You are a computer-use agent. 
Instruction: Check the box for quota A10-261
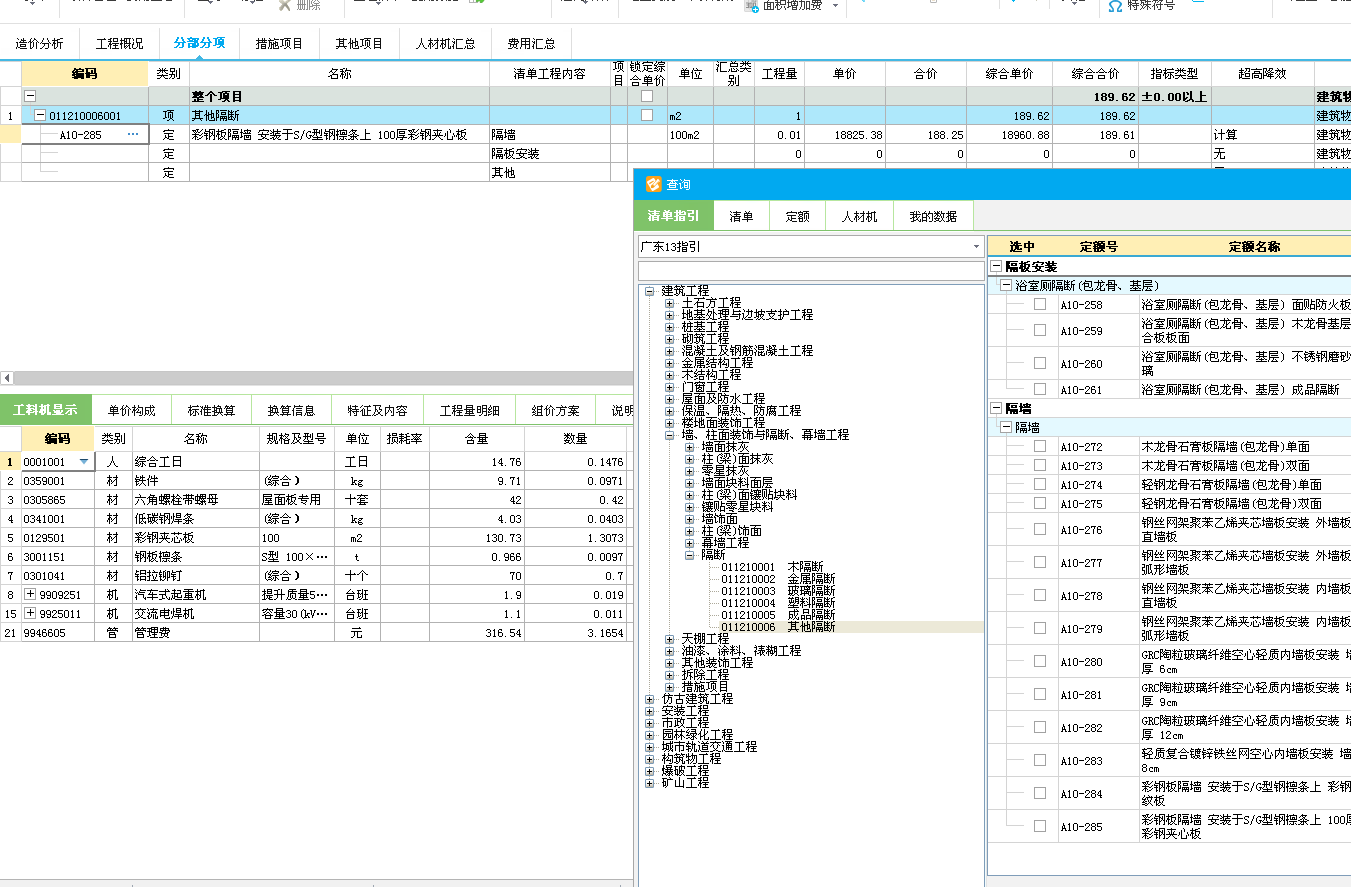1040,389
